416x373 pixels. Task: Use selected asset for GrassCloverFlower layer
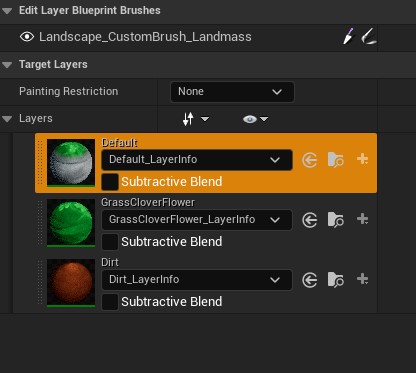(310, 220)
